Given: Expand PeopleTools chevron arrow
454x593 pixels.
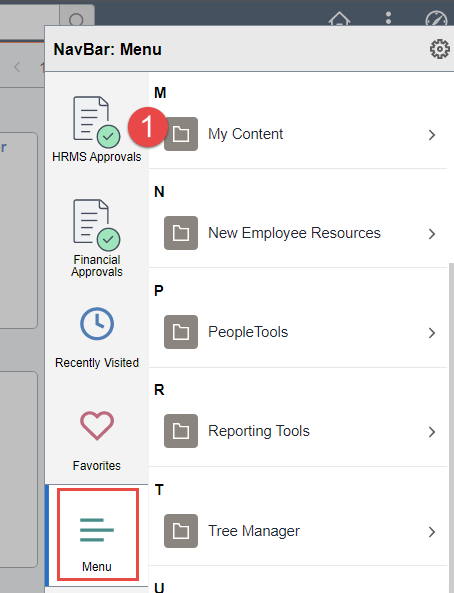Looking at the screenshot, I should pos(432,333).
